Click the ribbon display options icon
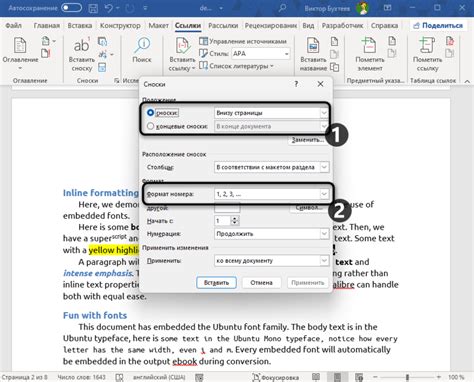 tap(387, 8)
